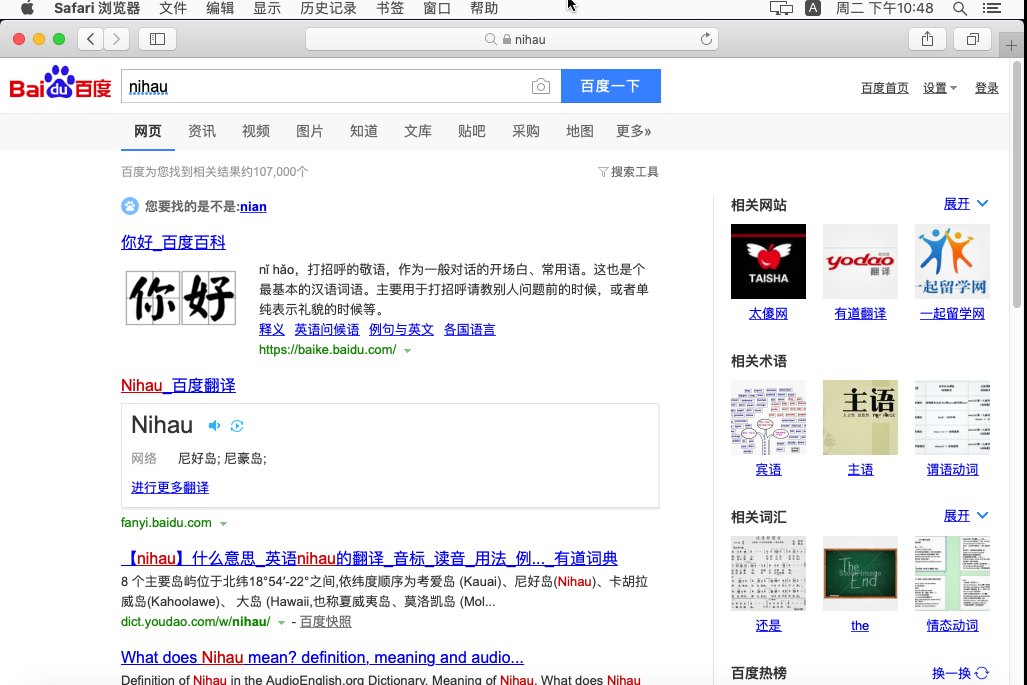Switch to the 地图 tab
1027x685 pixels.
click(580, 131)
